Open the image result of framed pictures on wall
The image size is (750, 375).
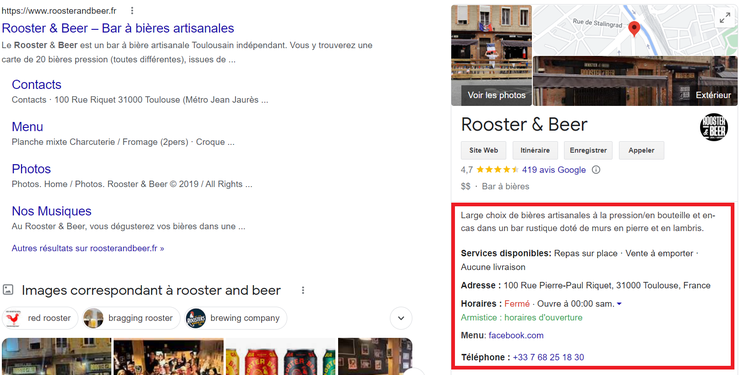tap(375, 356)
